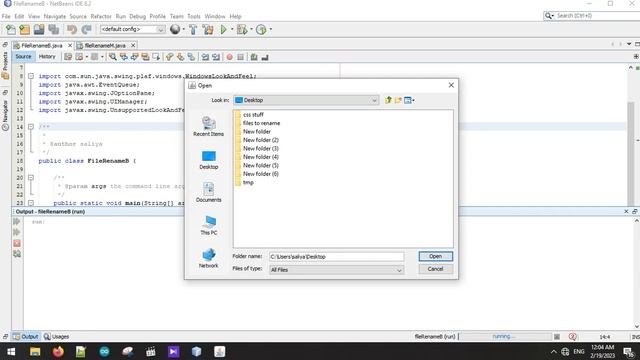Click Save All icon in NetBeans toolbar

(53, 29)
